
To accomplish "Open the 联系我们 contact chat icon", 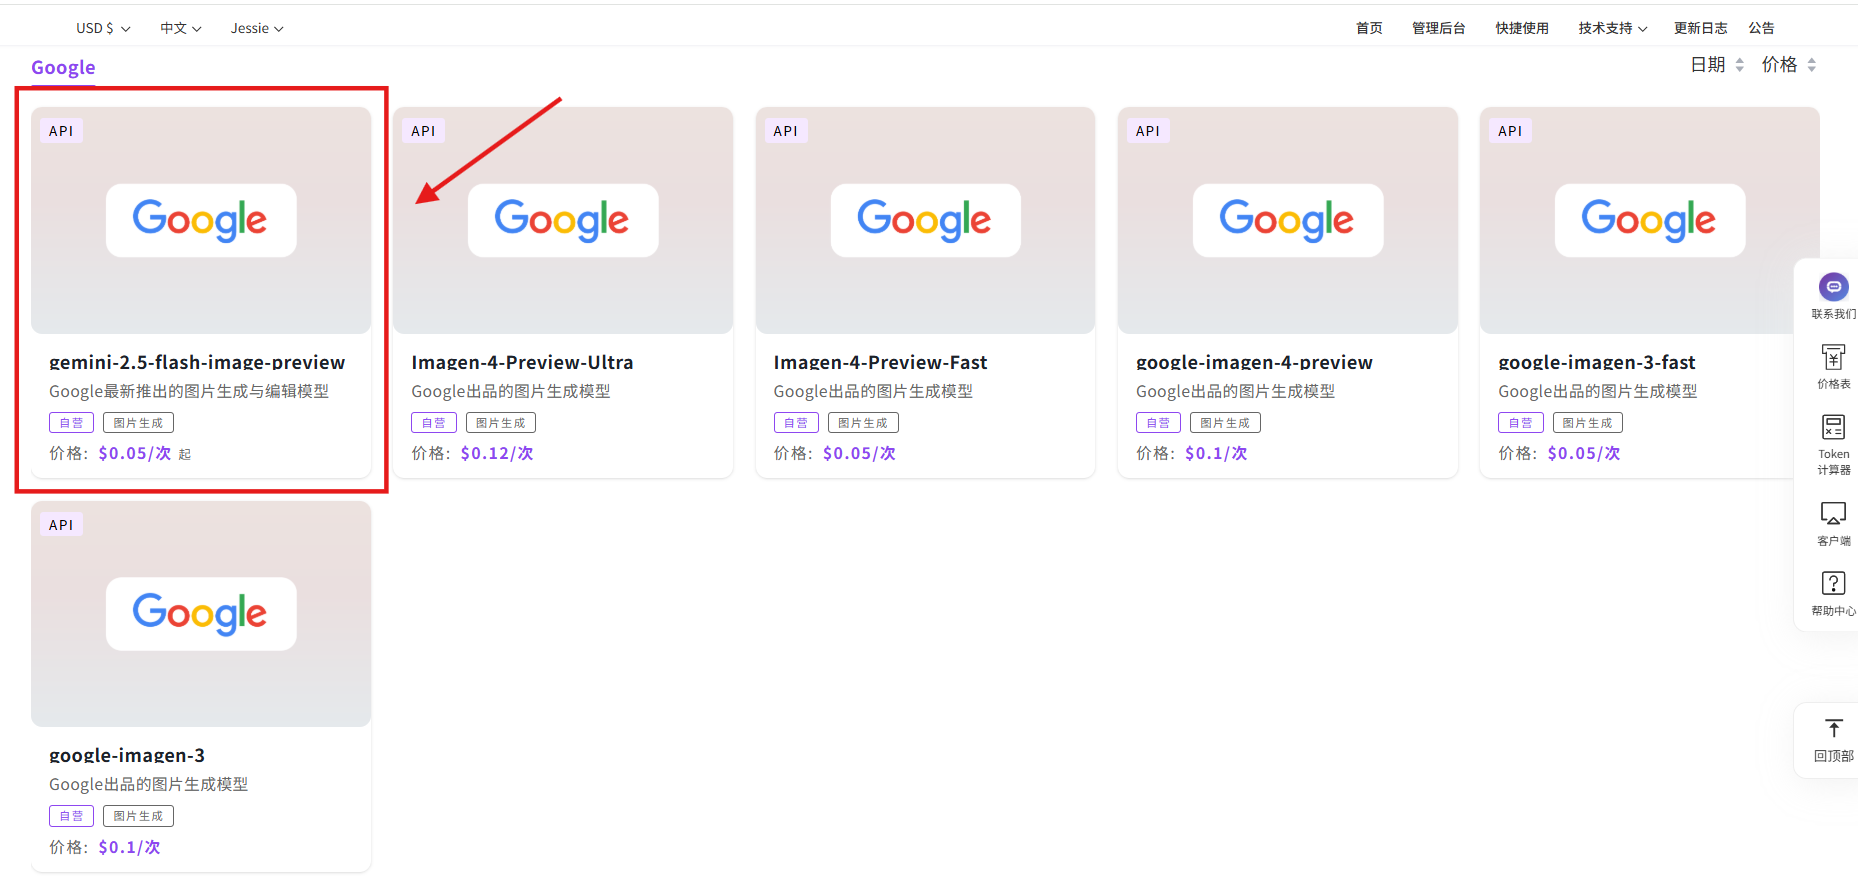I will tap(1833, 288).
